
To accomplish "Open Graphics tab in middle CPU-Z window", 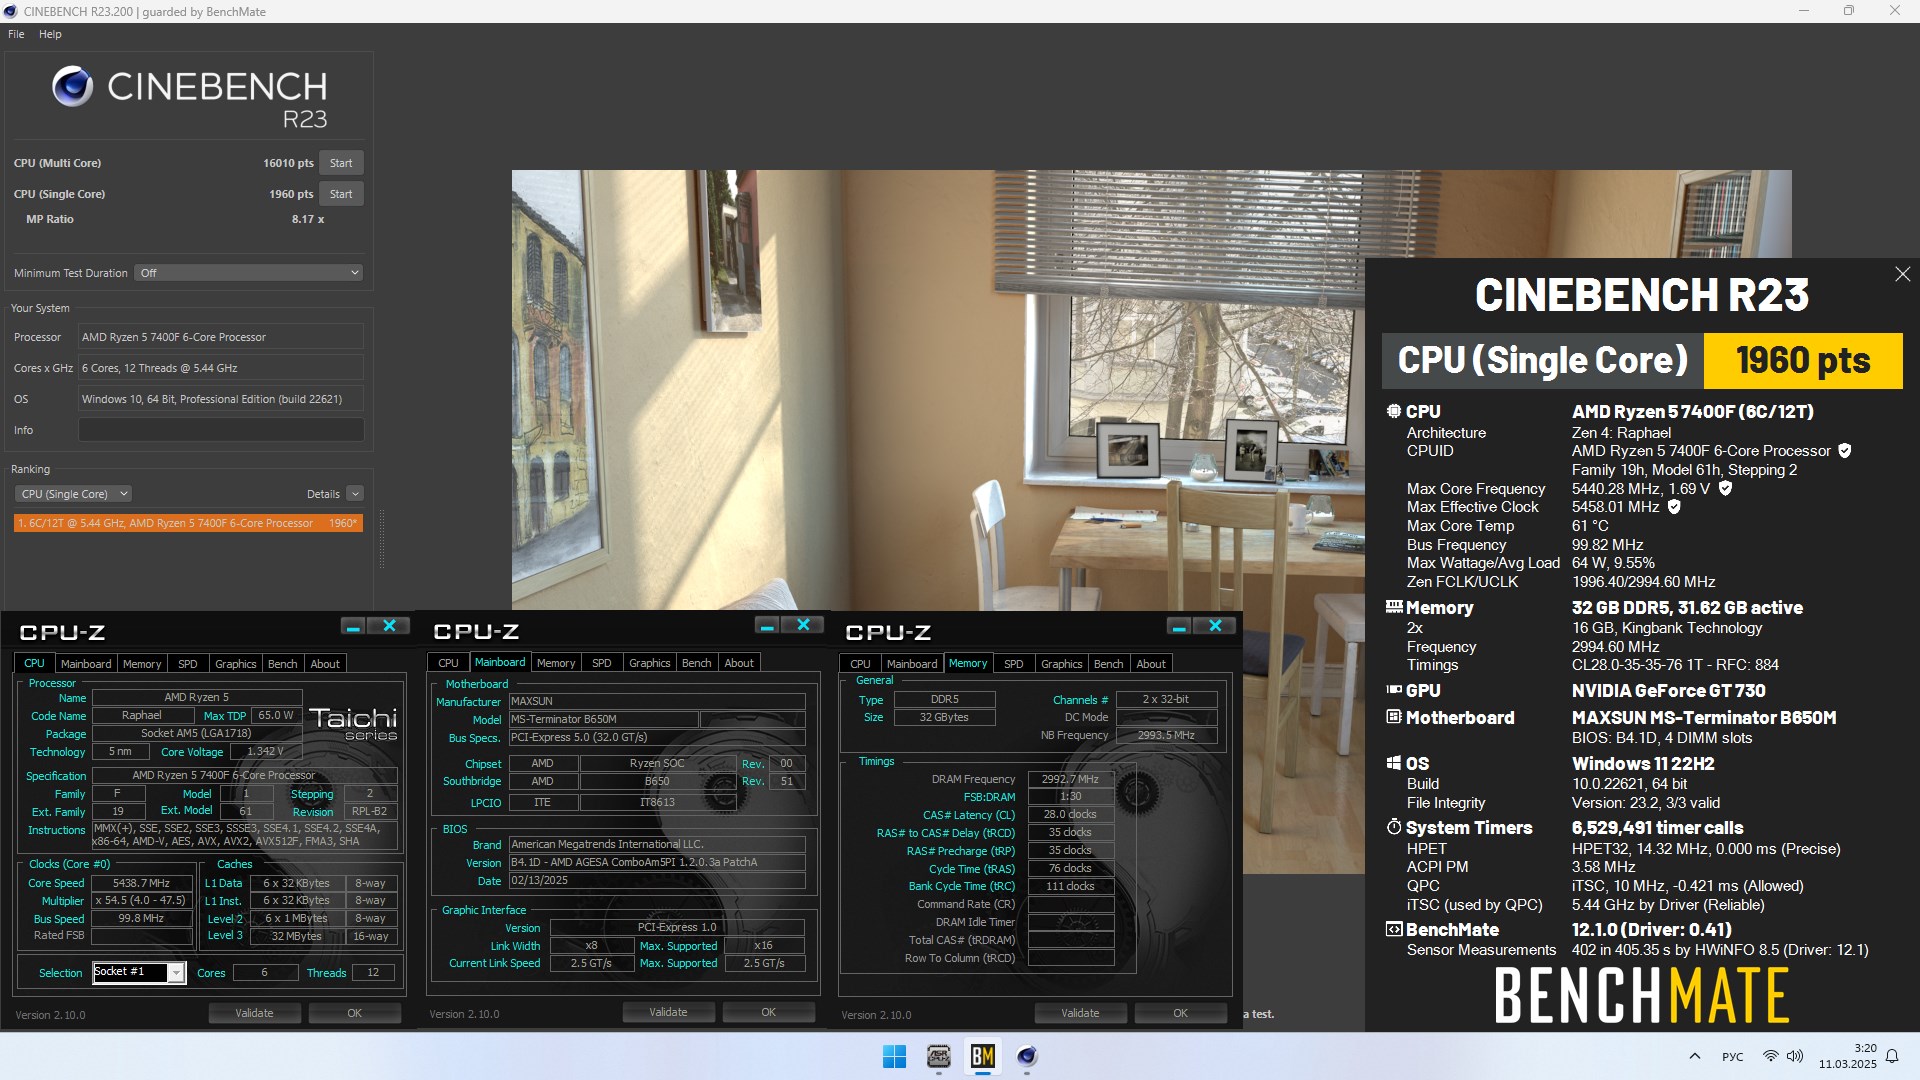I will (649, 663).
